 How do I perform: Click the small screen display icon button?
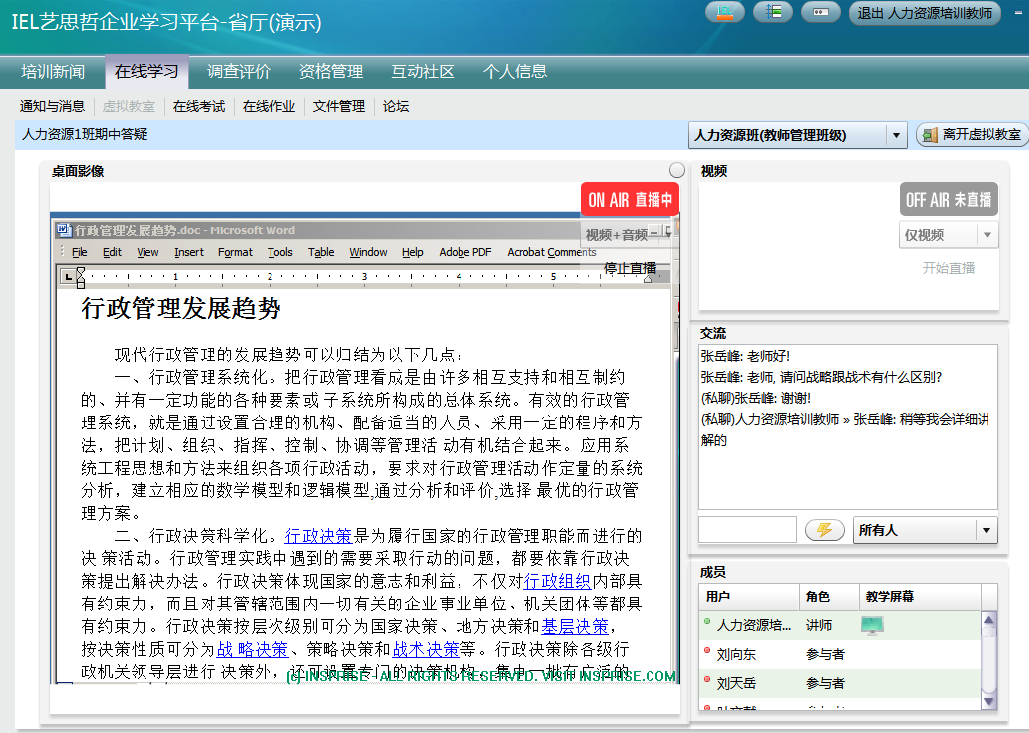click(821, 12)
